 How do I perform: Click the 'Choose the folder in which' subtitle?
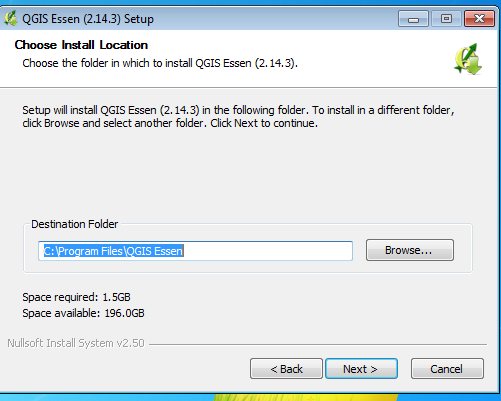click(x=160, y=63)
